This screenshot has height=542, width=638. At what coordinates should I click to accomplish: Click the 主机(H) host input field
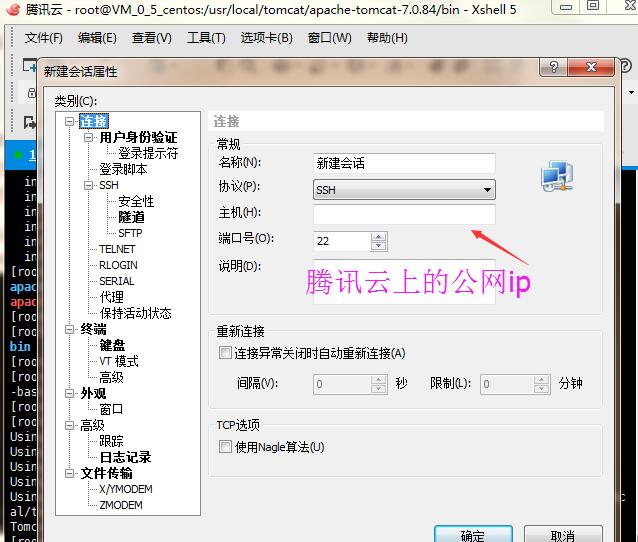click(404, 214)
